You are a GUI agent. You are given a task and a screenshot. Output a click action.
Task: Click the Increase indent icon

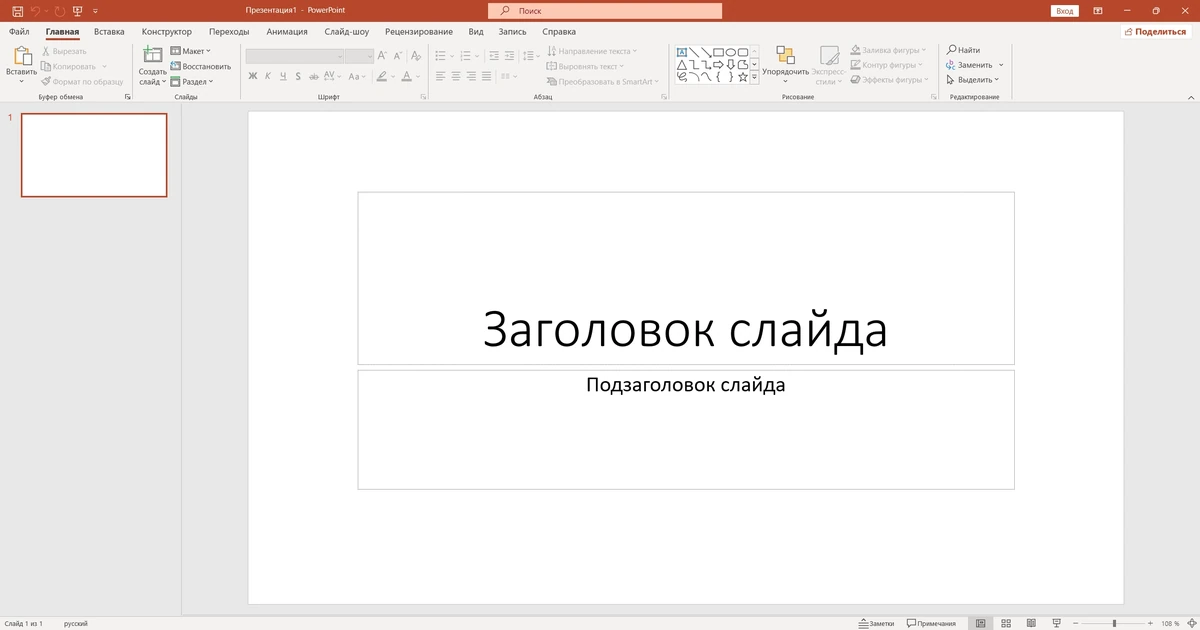(x=510, y=56)
